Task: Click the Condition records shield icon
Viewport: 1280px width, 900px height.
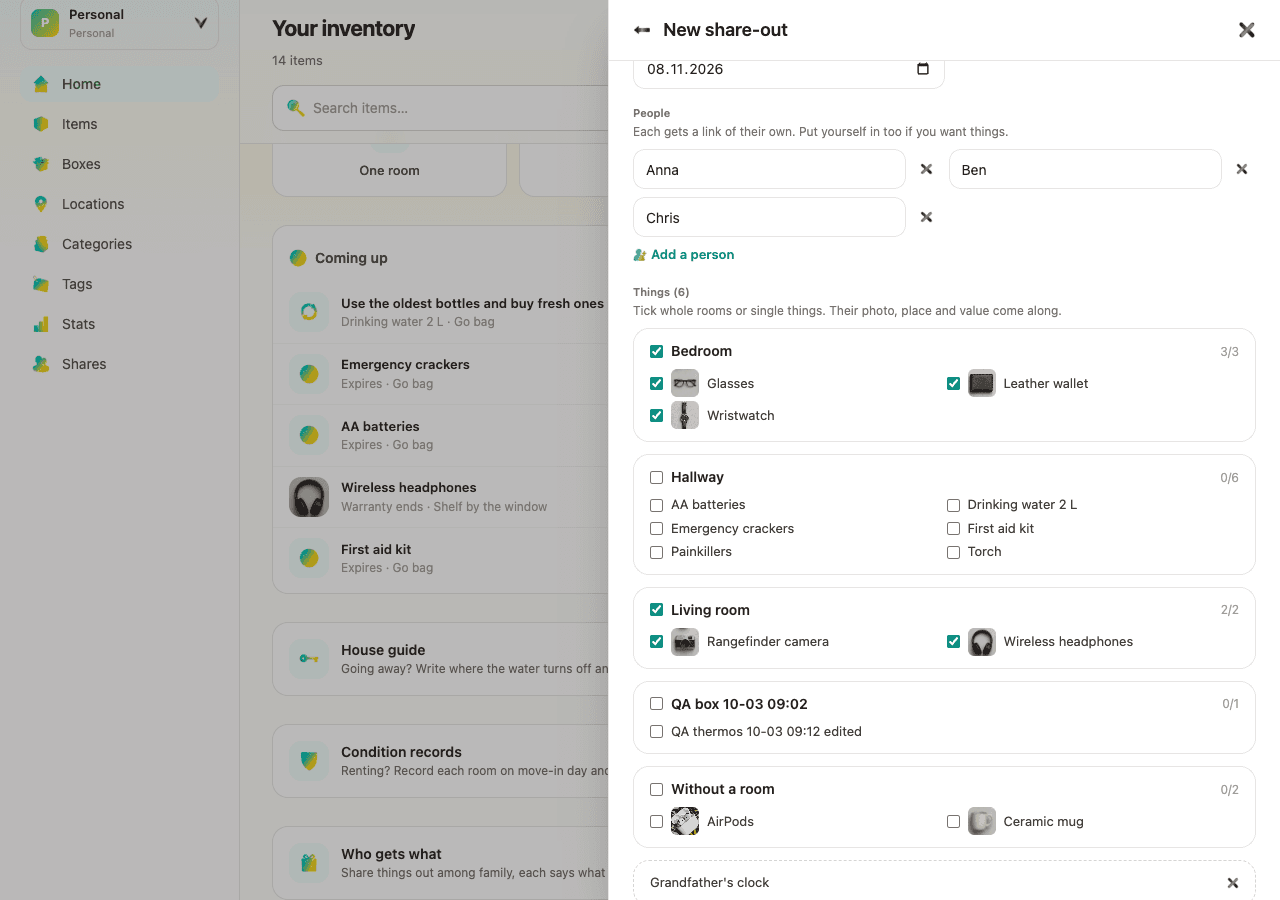Action: pos(309,761)
